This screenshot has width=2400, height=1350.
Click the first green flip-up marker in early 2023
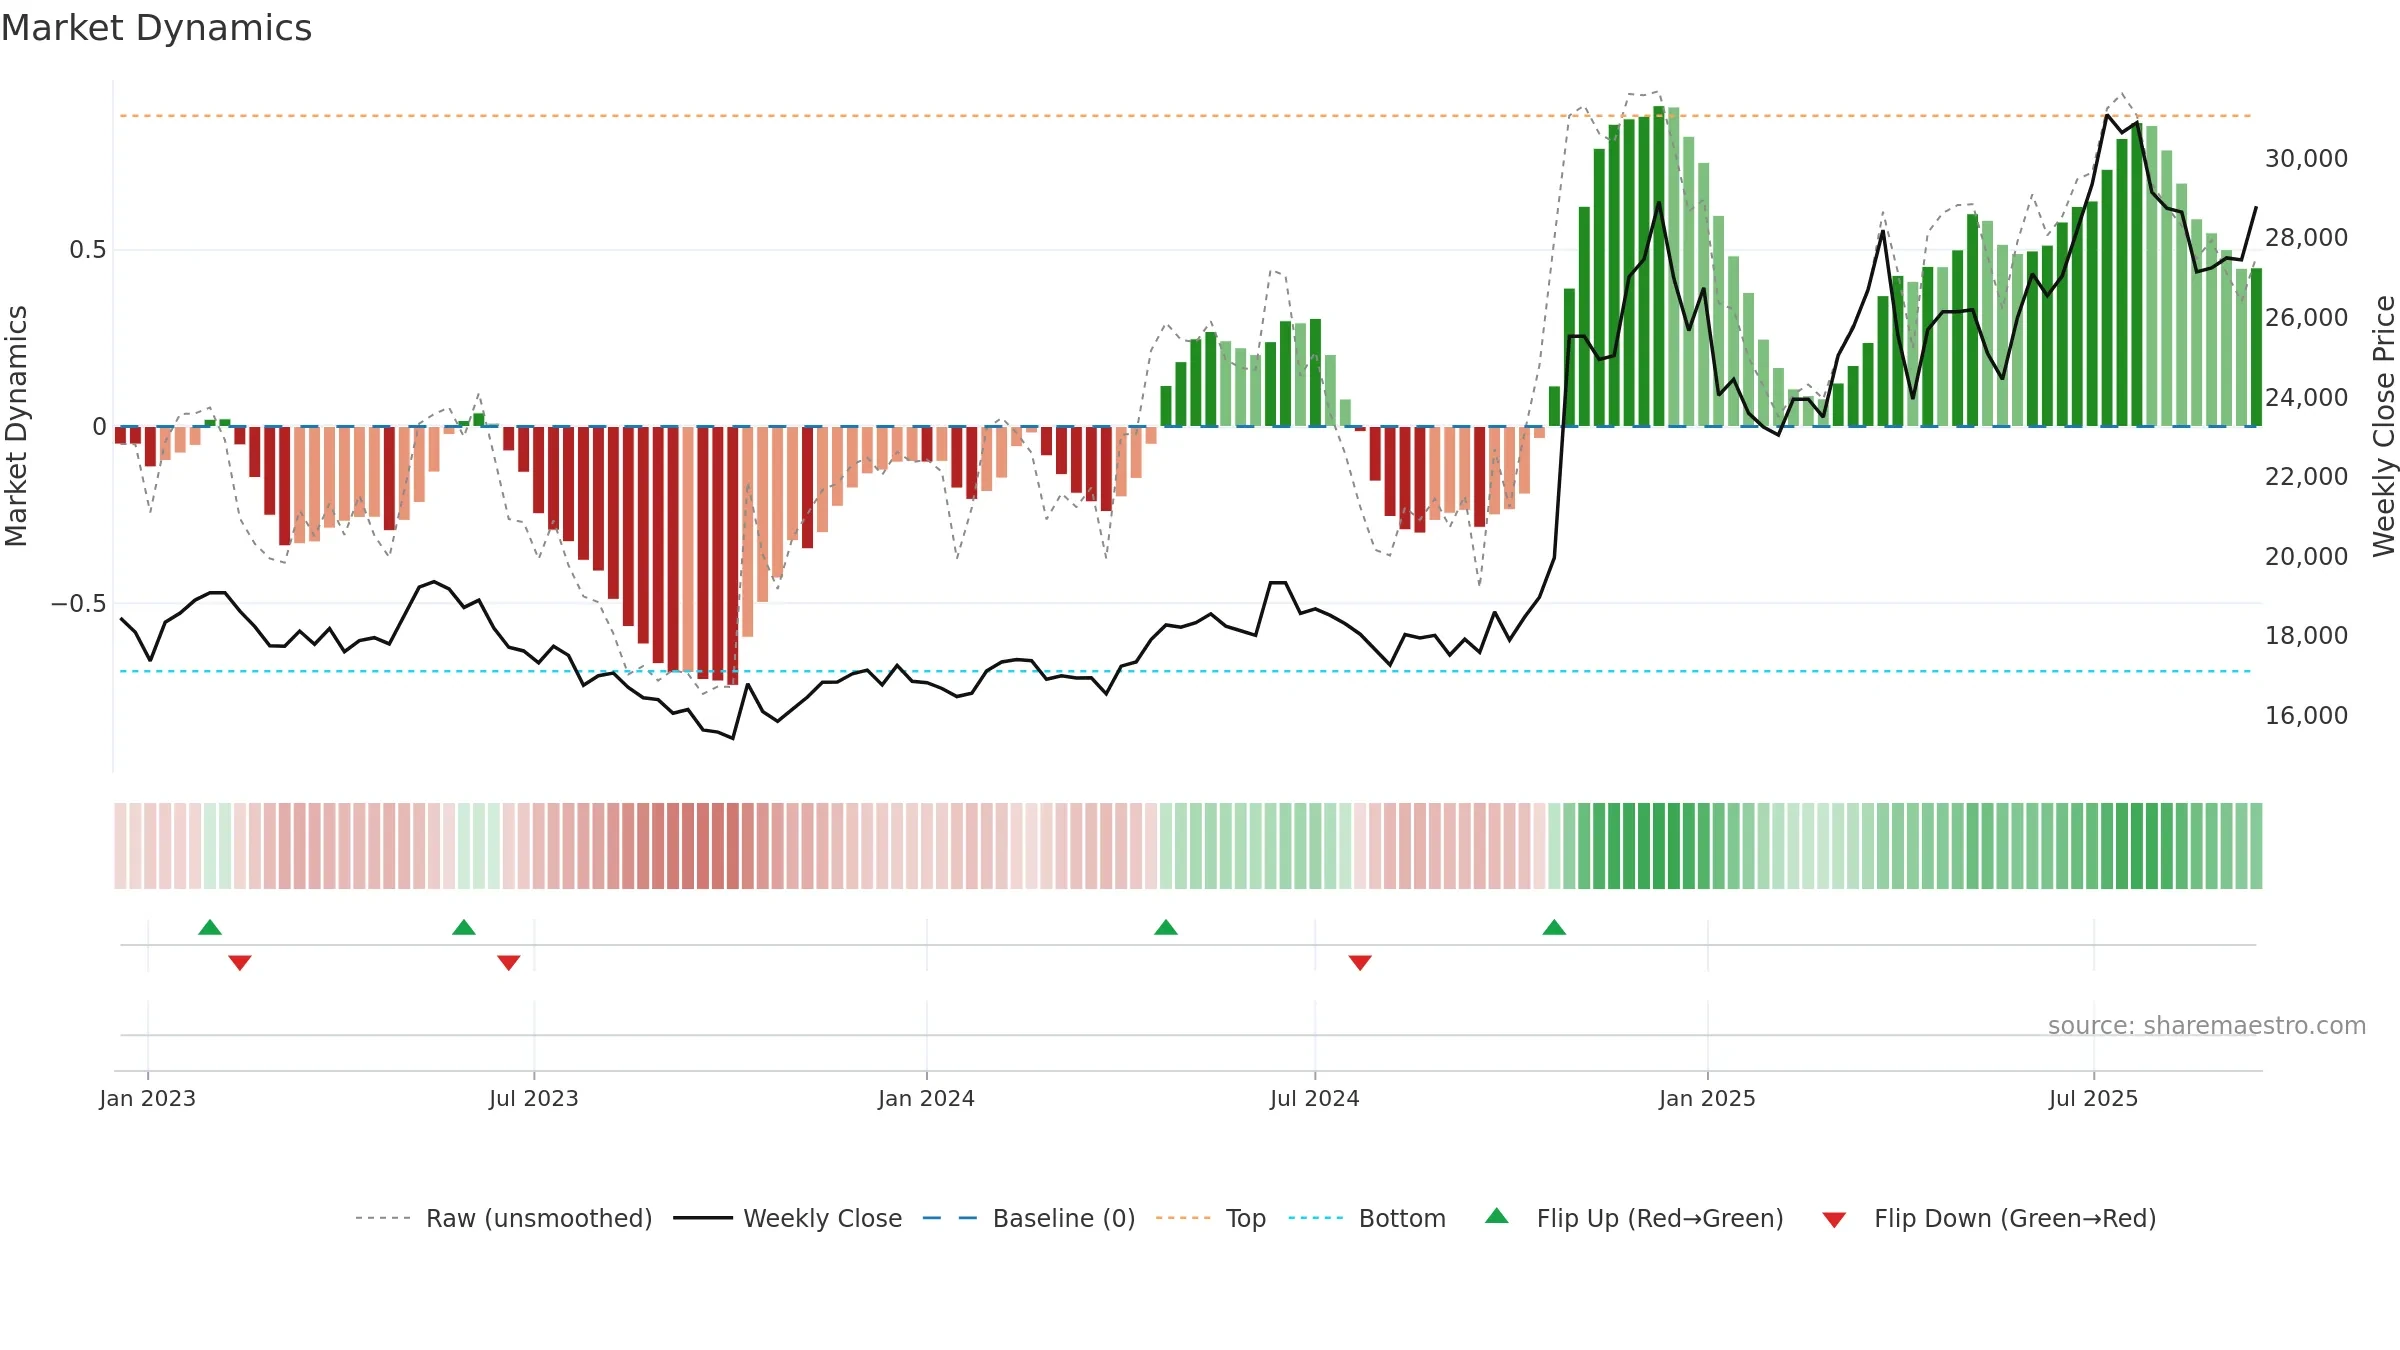[210, 927]
